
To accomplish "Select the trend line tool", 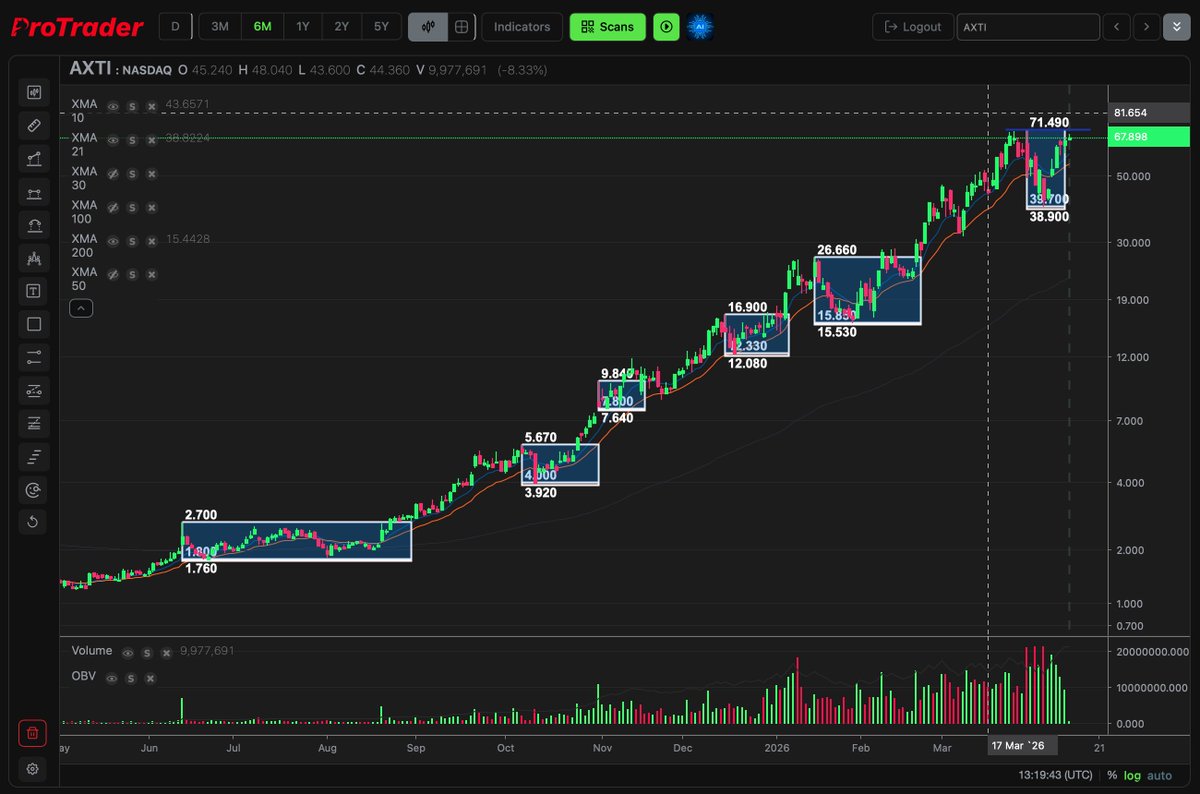I will pyautogui.click(x=34, y=158).
